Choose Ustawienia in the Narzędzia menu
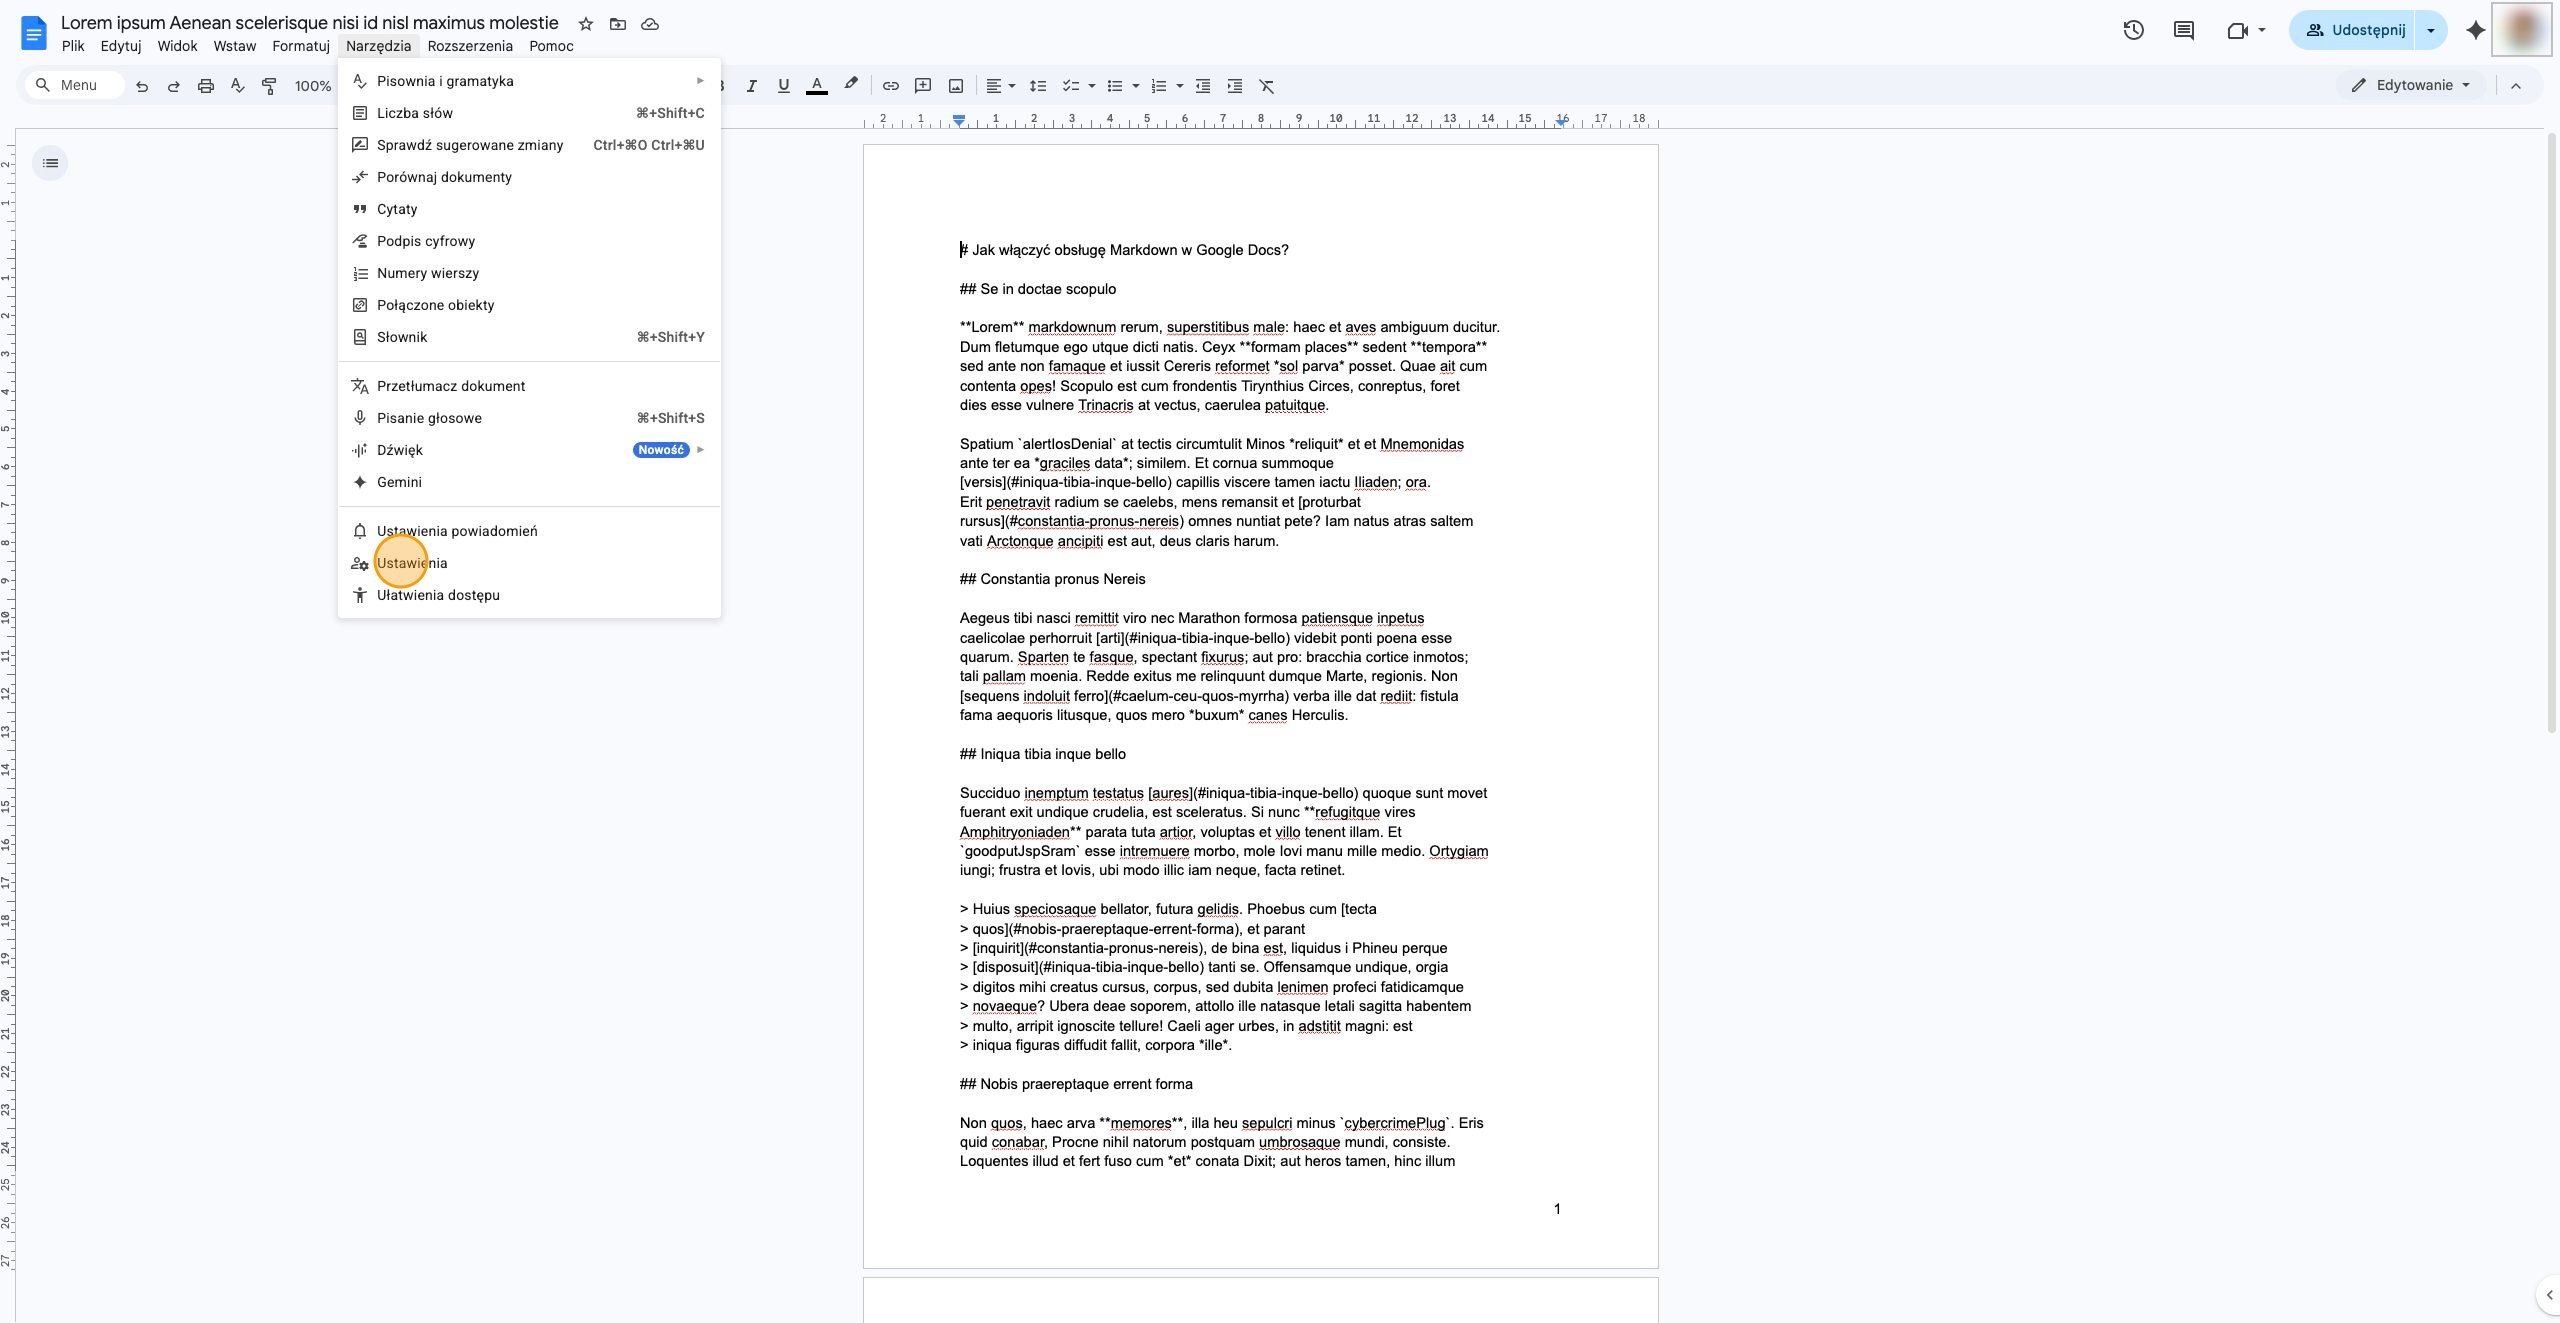Image resolution: width=2560 pixels, height=1323 pixels. tap(529, 563)
